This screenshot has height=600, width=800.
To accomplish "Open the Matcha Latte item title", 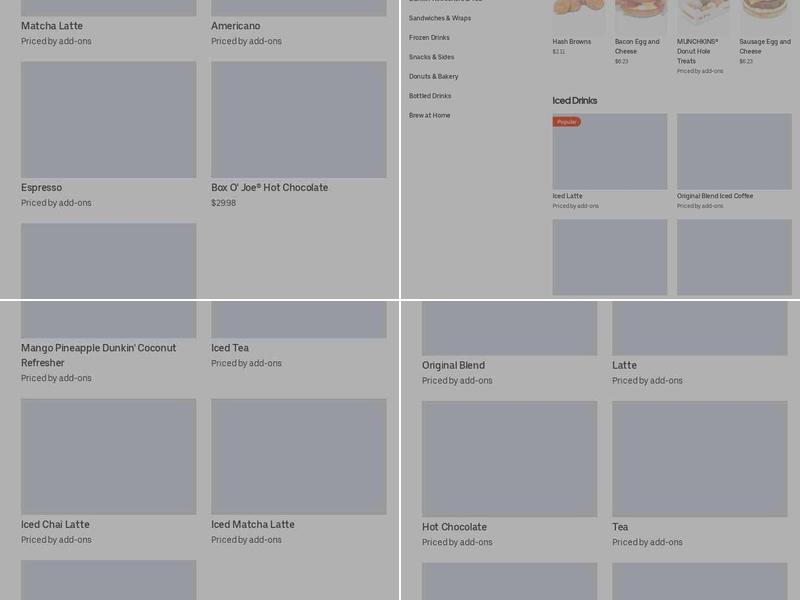I will pos(52,26).
